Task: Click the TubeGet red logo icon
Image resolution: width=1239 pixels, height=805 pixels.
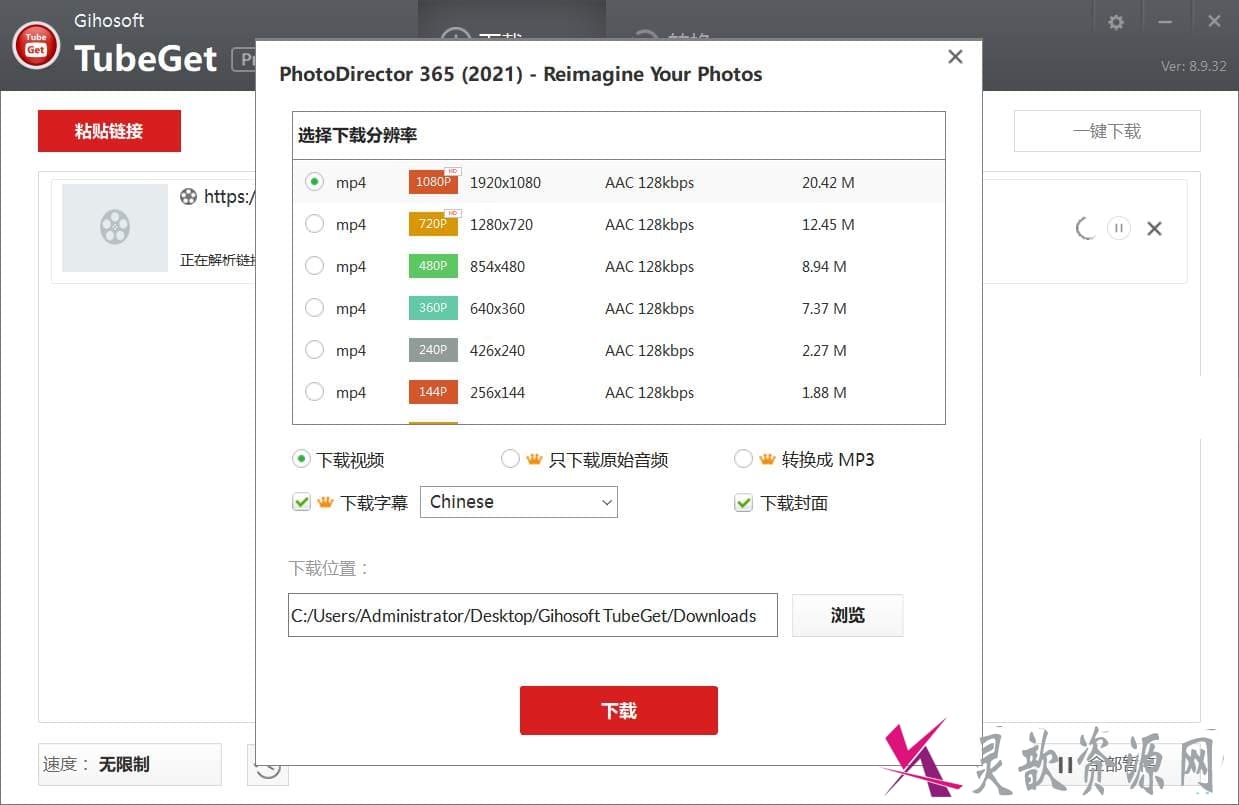Action: 36,45
